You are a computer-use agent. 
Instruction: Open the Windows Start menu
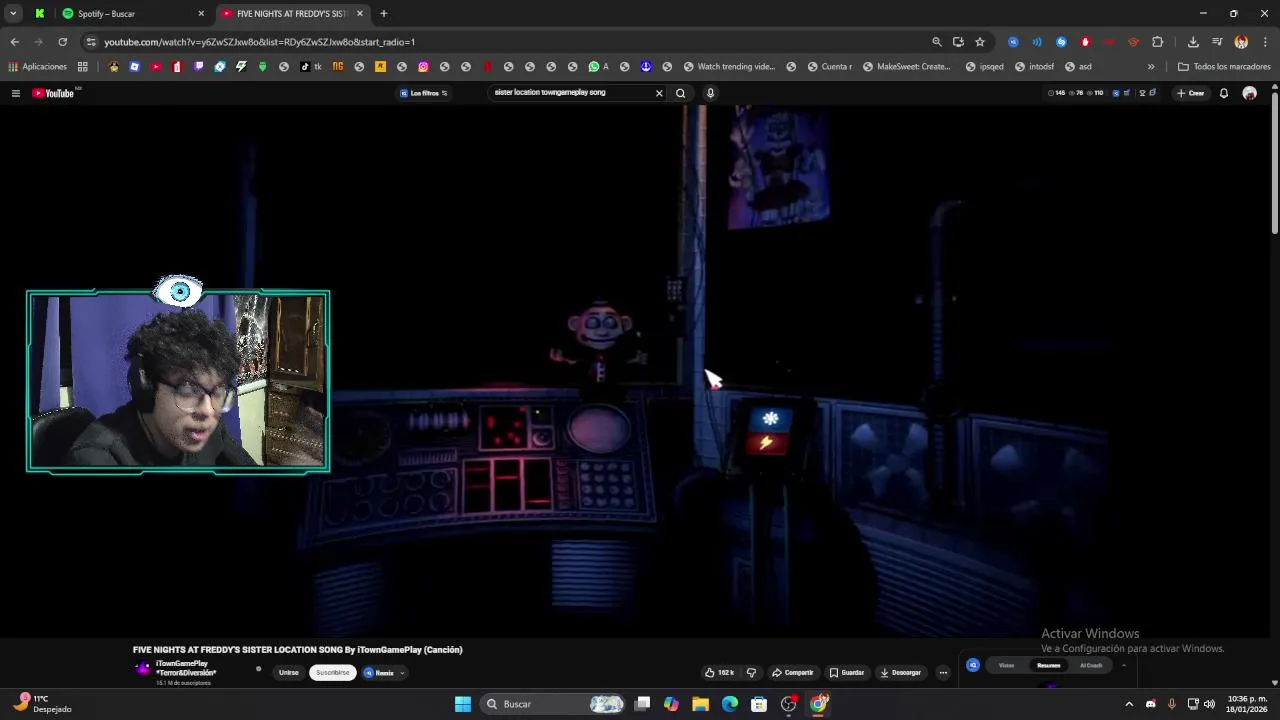point(463,704)
